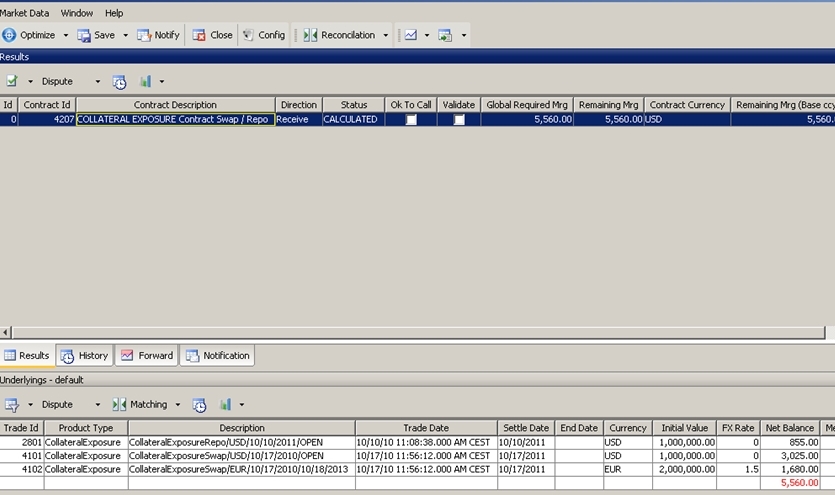This screenshot has height=495, width=835.
Task: Select the CollateralExposureSwap/EUR/10/17/2010/10/18/2013 description
Action: 242,469
